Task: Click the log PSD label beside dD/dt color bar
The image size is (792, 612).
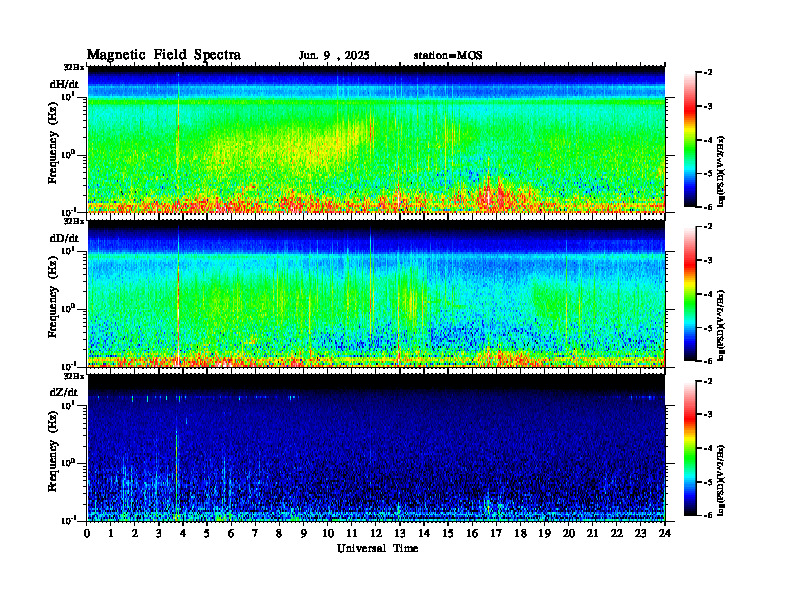Action: [x=722, y=325]
